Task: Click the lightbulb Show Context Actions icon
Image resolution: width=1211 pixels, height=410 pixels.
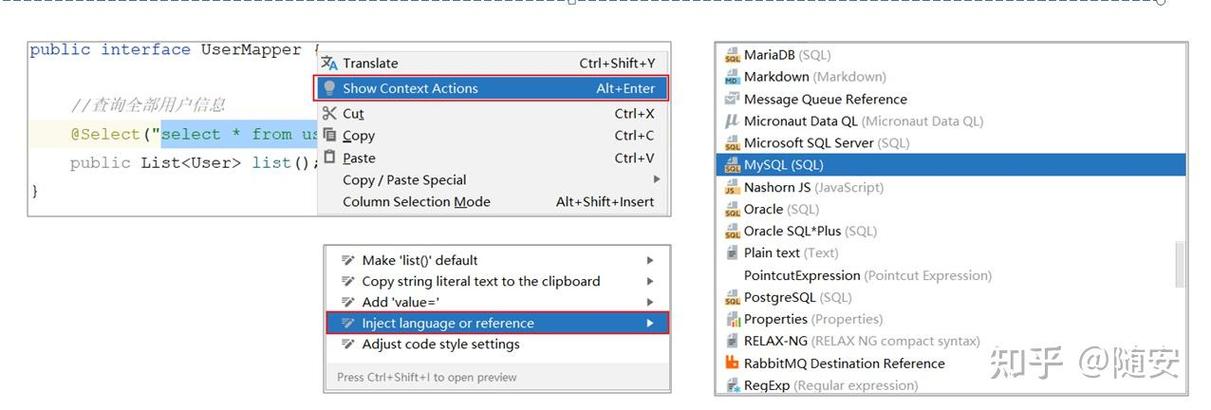Action: pos(328,88)
